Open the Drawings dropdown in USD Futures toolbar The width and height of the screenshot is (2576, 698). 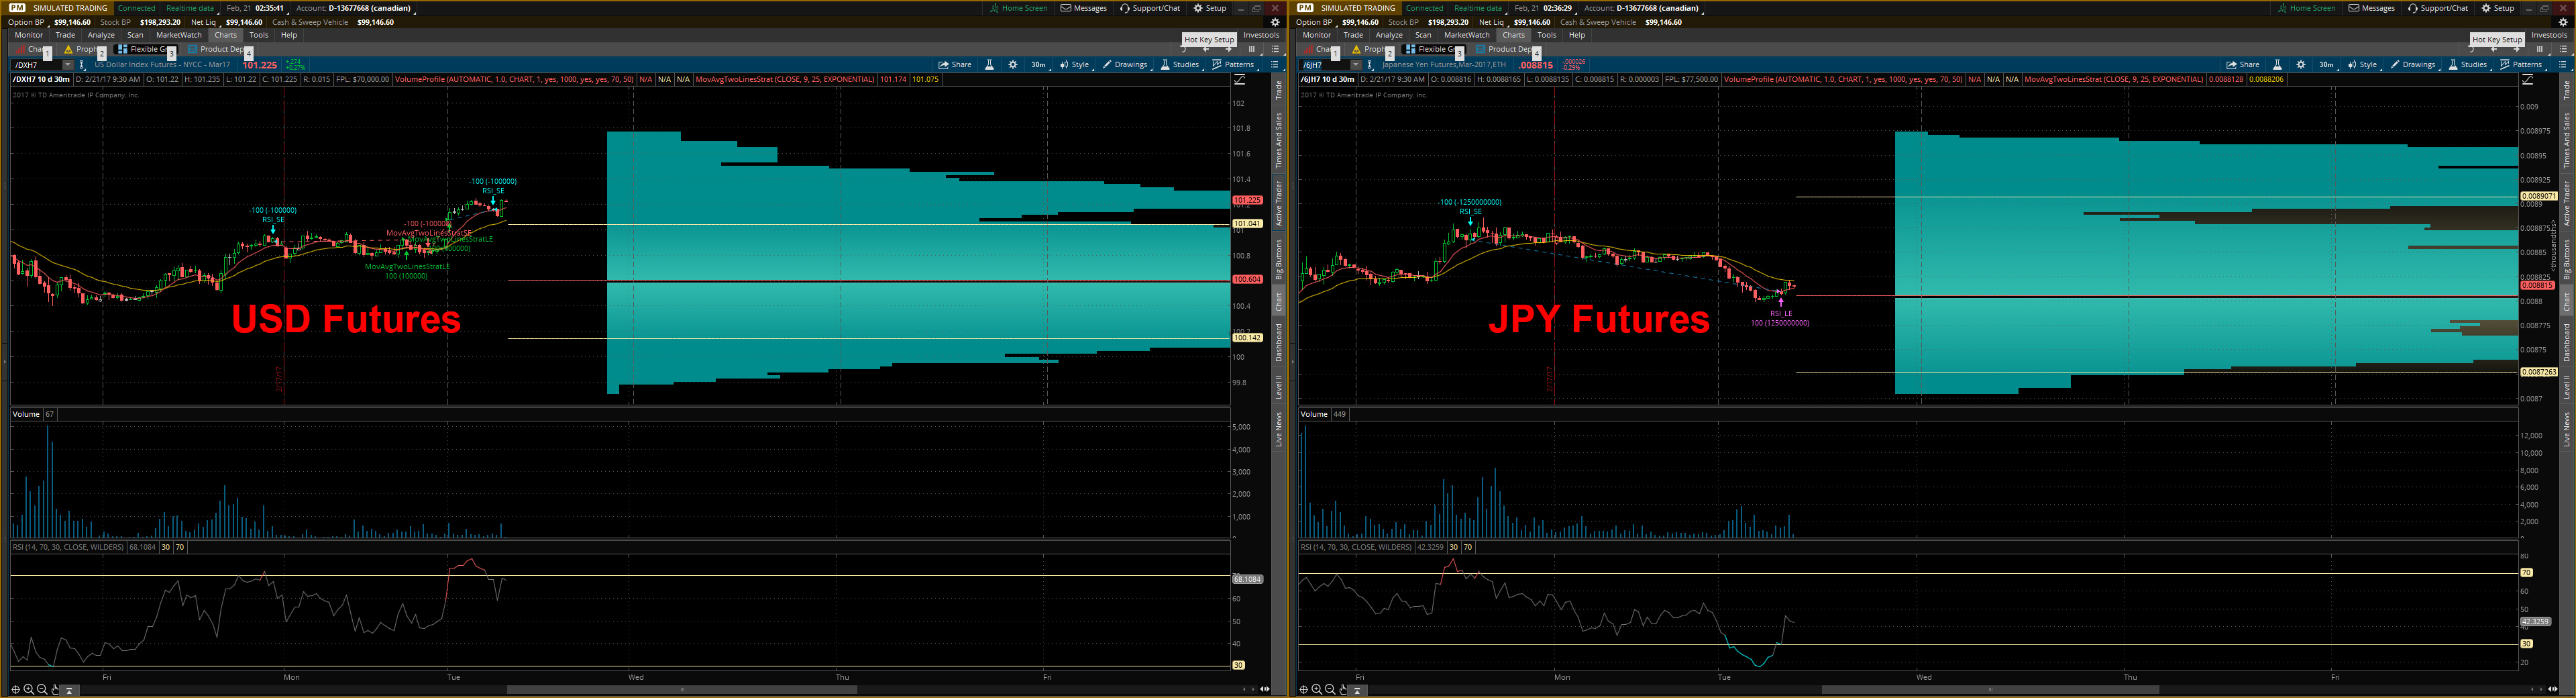tap(1126, 65)
